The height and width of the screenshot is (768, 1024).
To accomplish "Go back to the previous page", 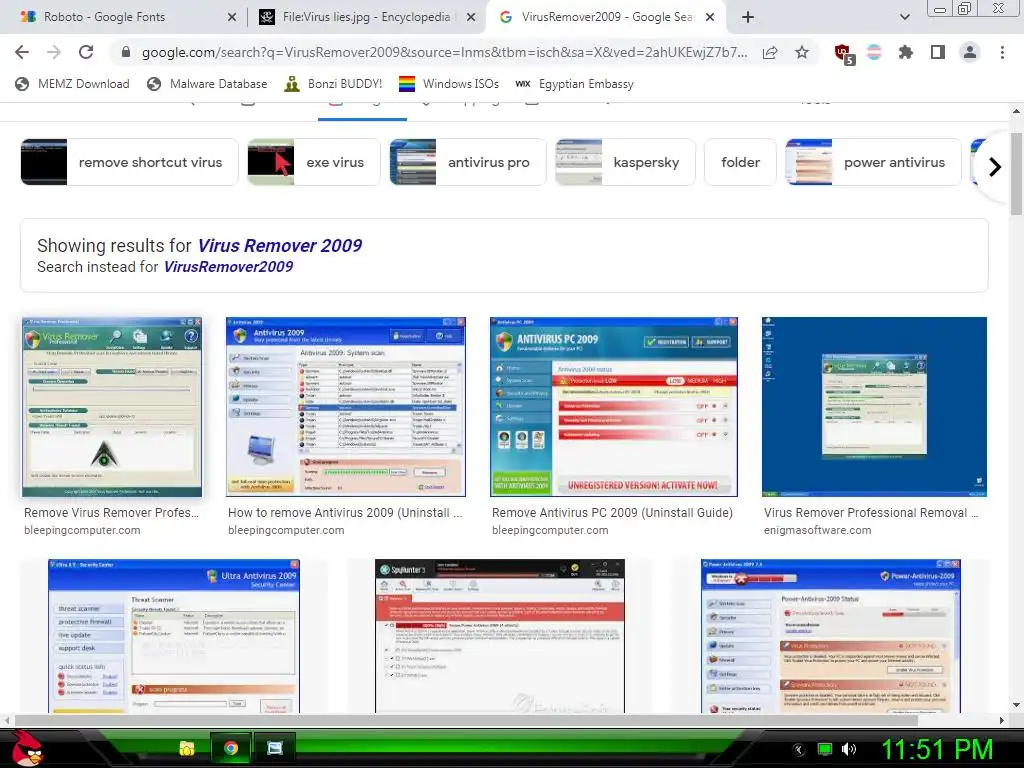I will point(22,52).
